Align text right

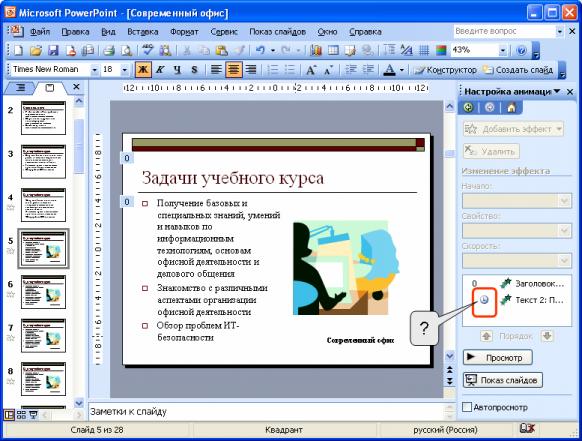point(251,69)
